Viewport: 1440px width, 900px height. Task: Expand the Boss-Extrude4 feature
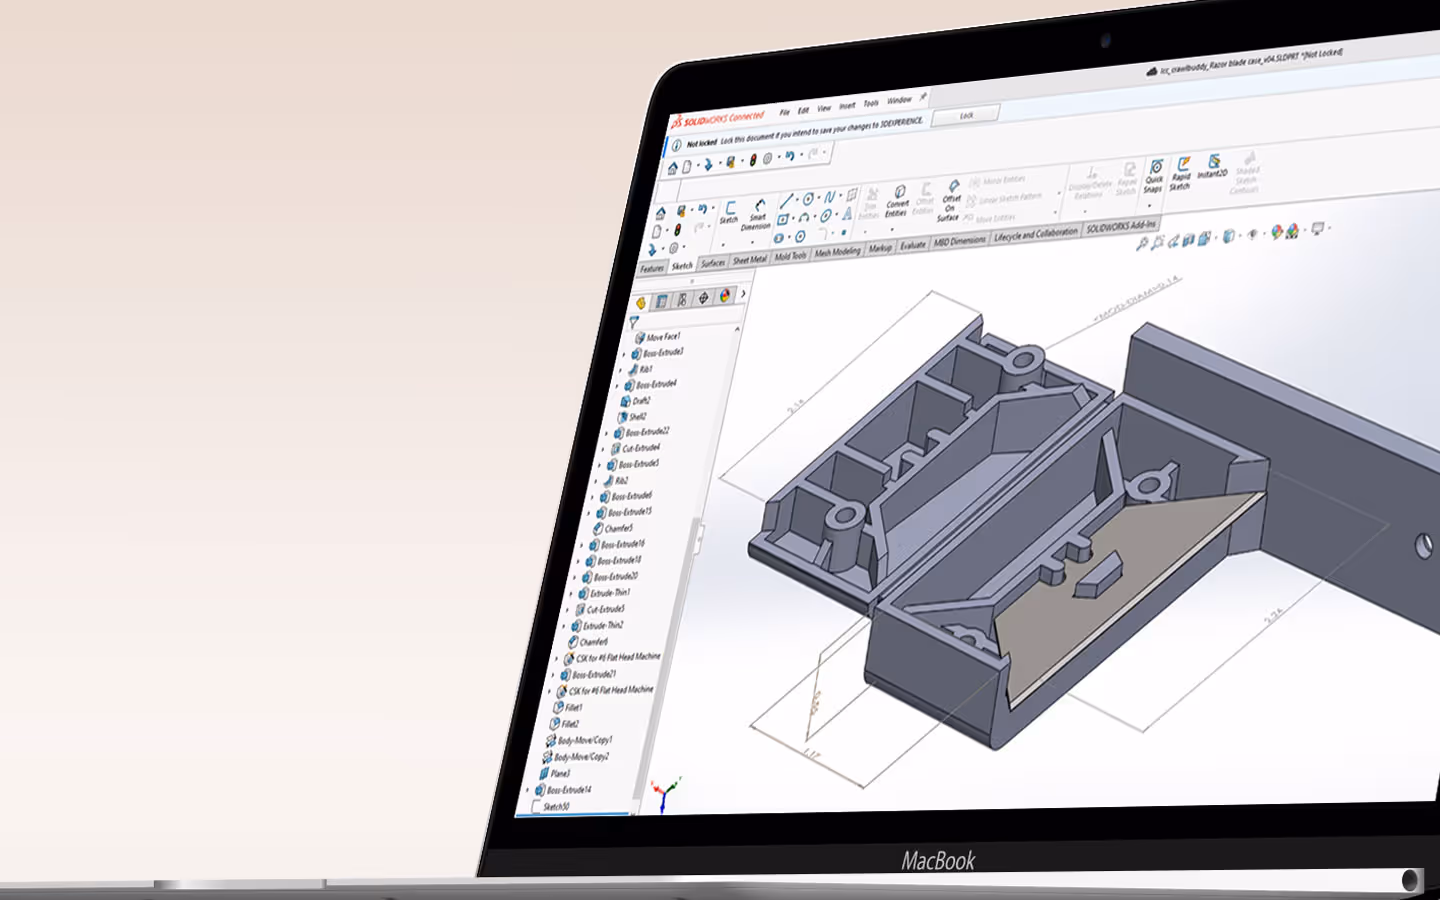pos(618,386)
